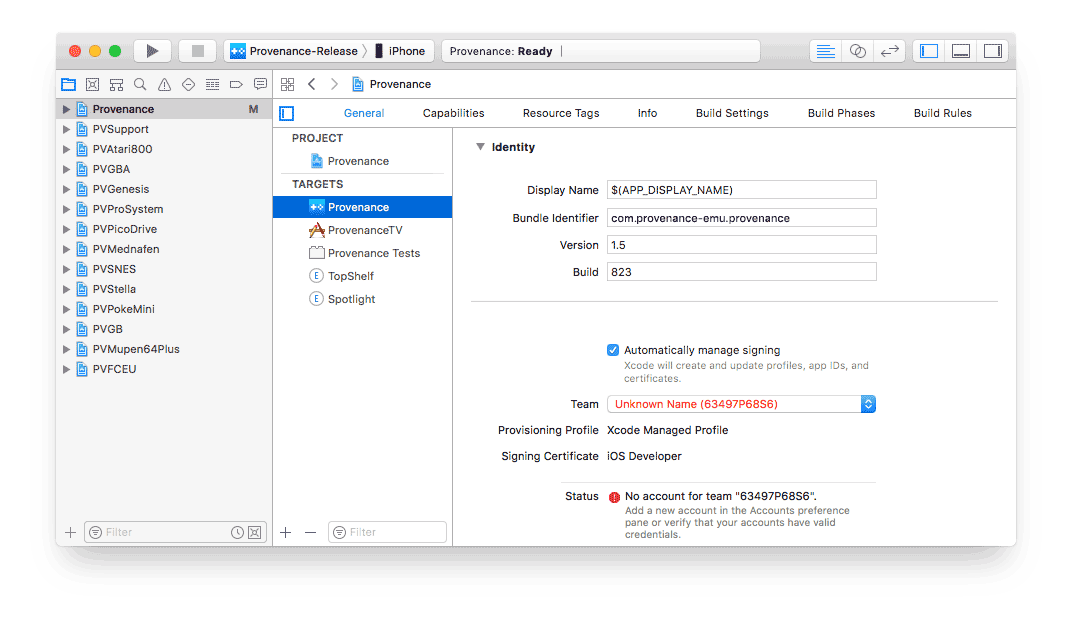Stop the running build

[198, 51]
